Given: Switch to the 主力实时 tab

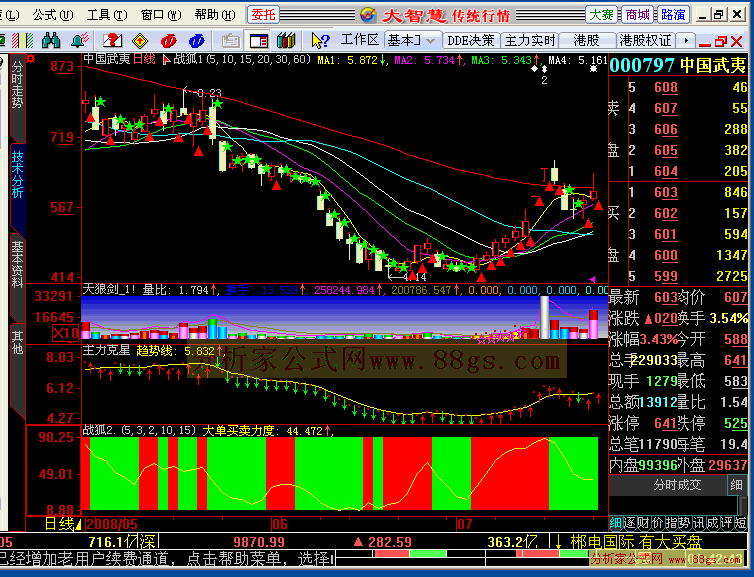Looking at the screenshot, I should point(530,40).
